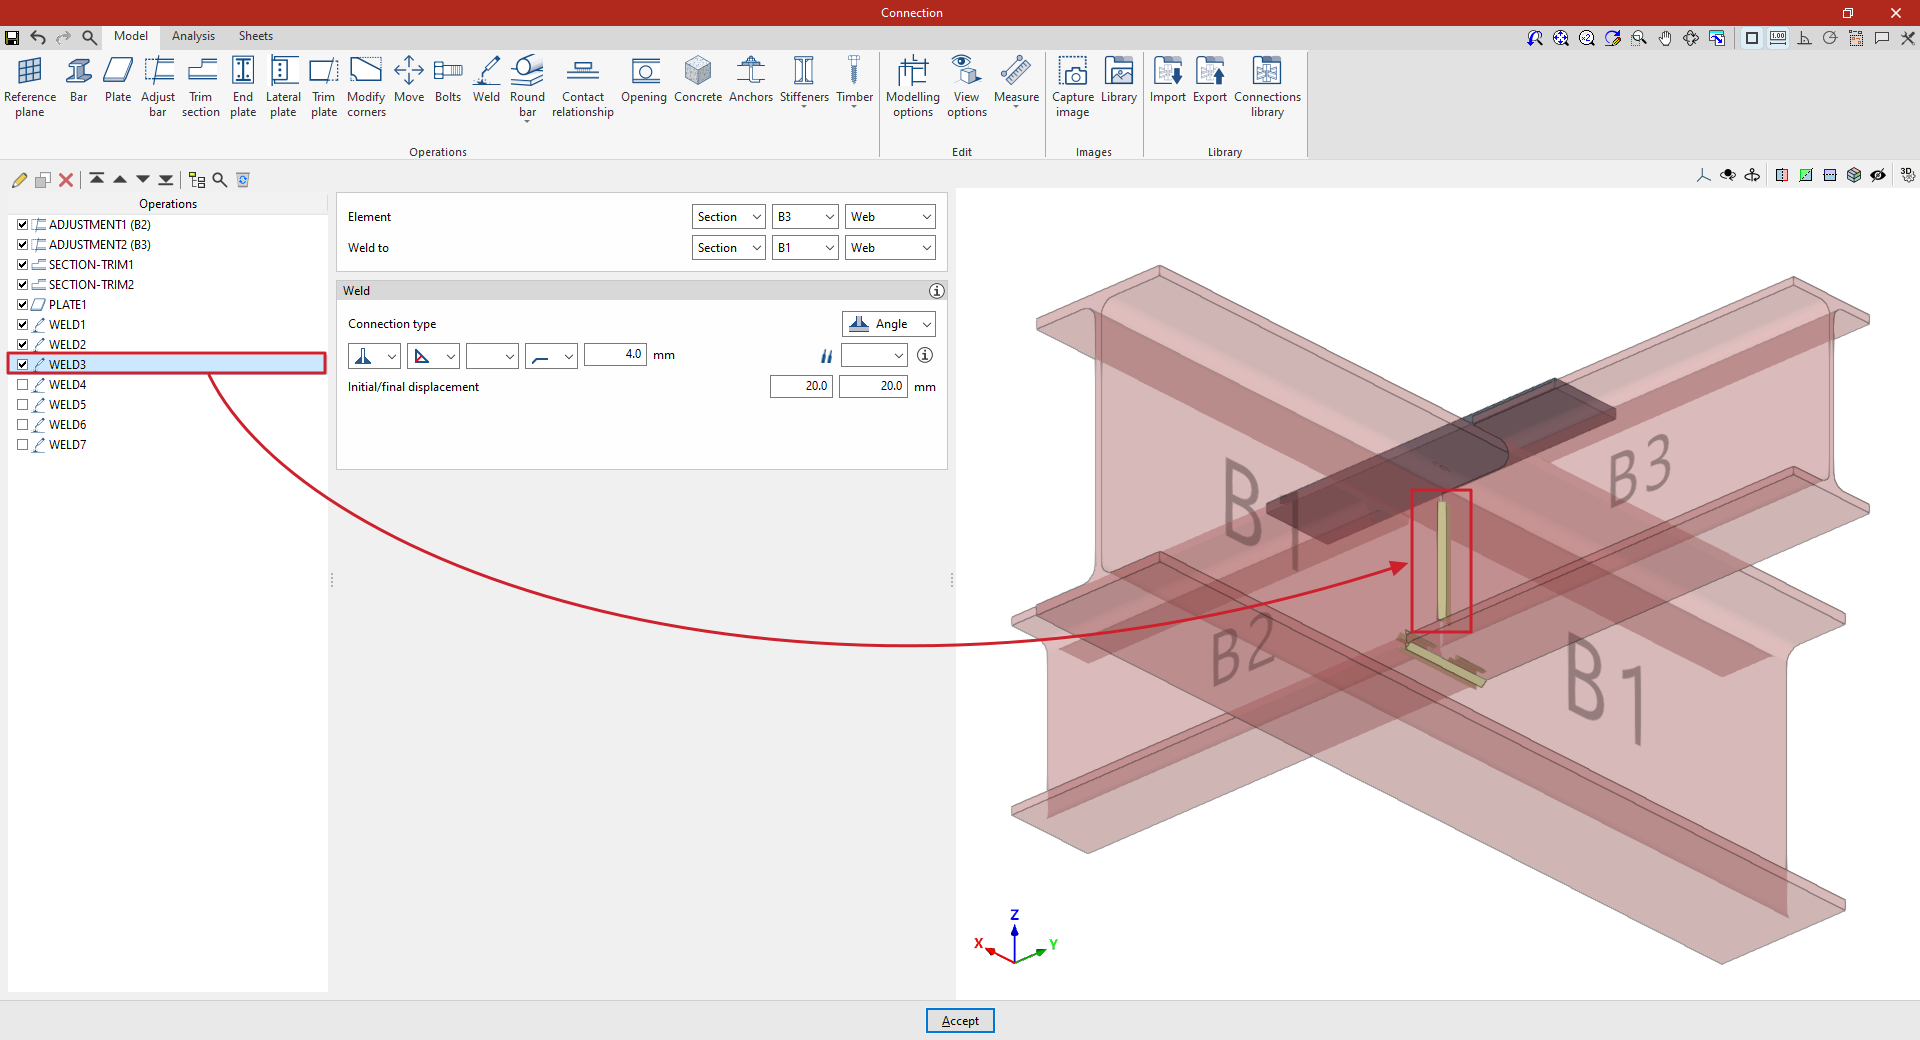Switch to the Analysis tab
Image resolution: width=1920 pixels, height=1040 pixels.
[x=193, y=36]
